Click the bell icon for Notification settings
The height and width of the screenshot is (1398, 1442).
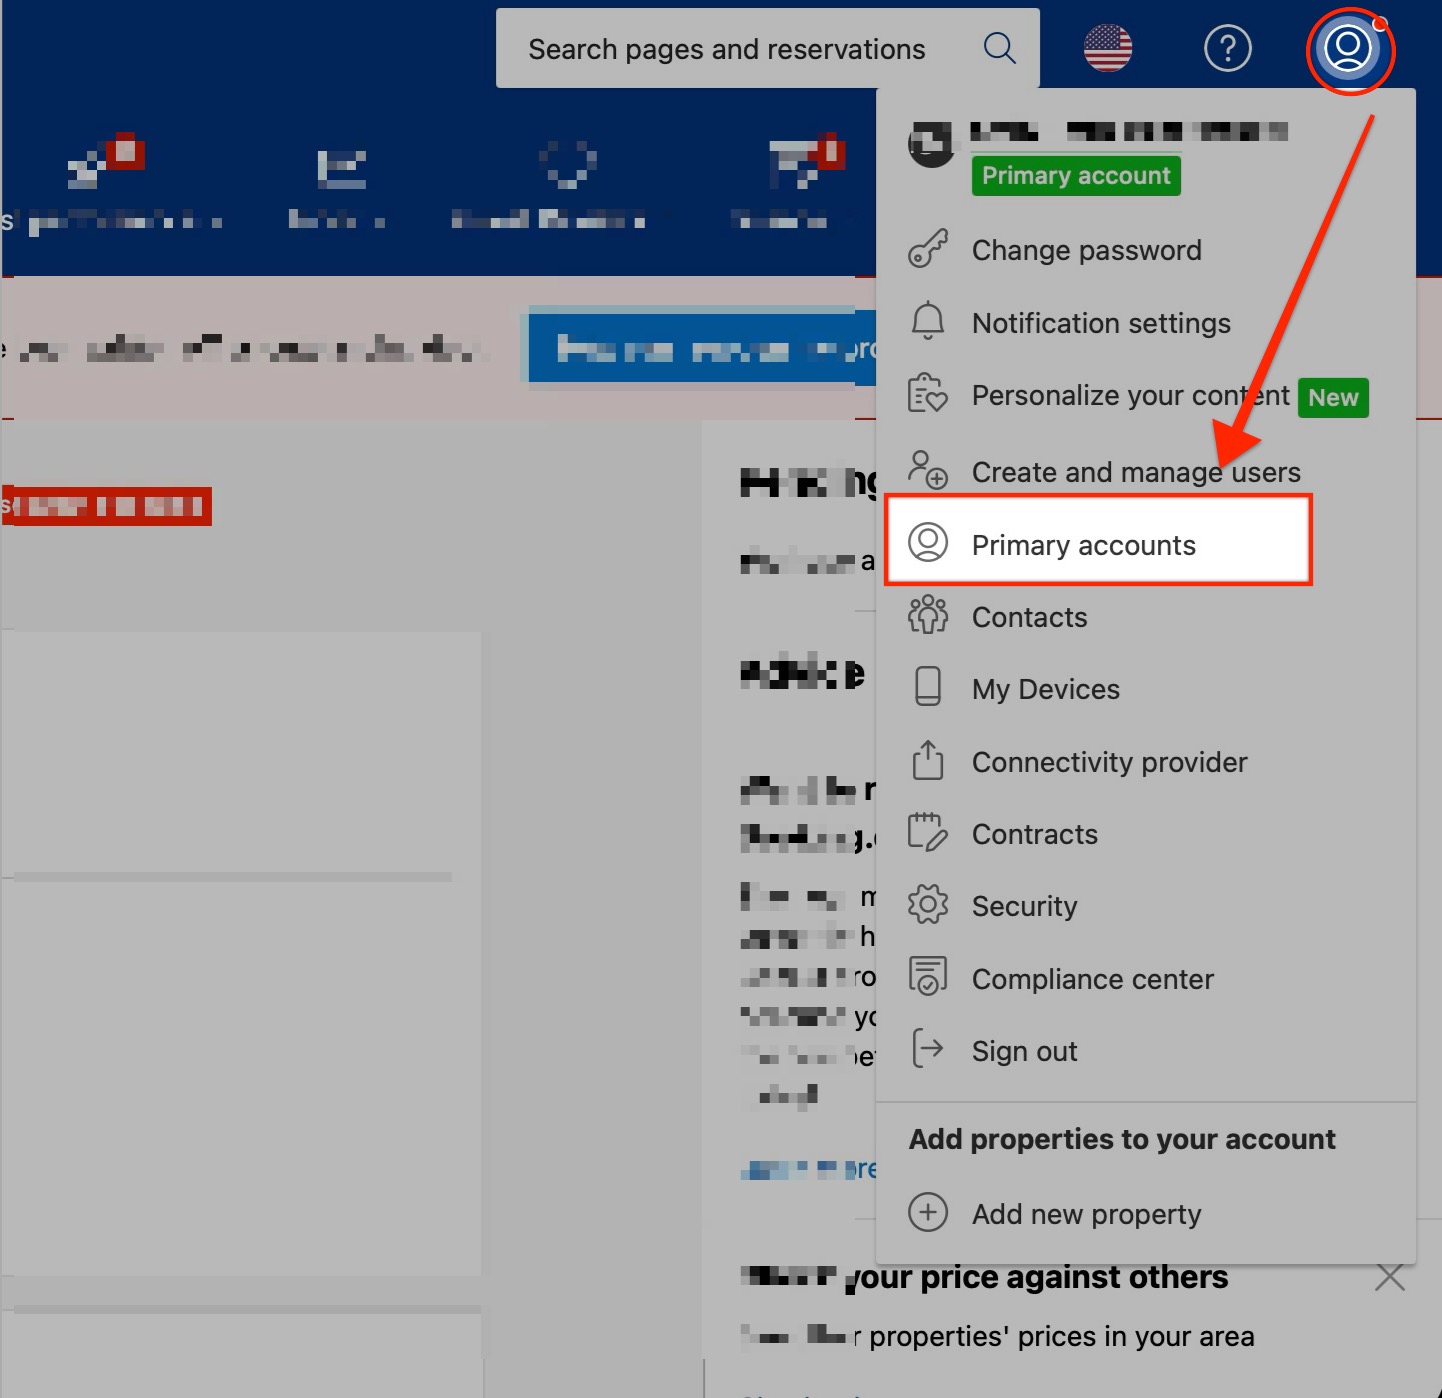point(927,322)
